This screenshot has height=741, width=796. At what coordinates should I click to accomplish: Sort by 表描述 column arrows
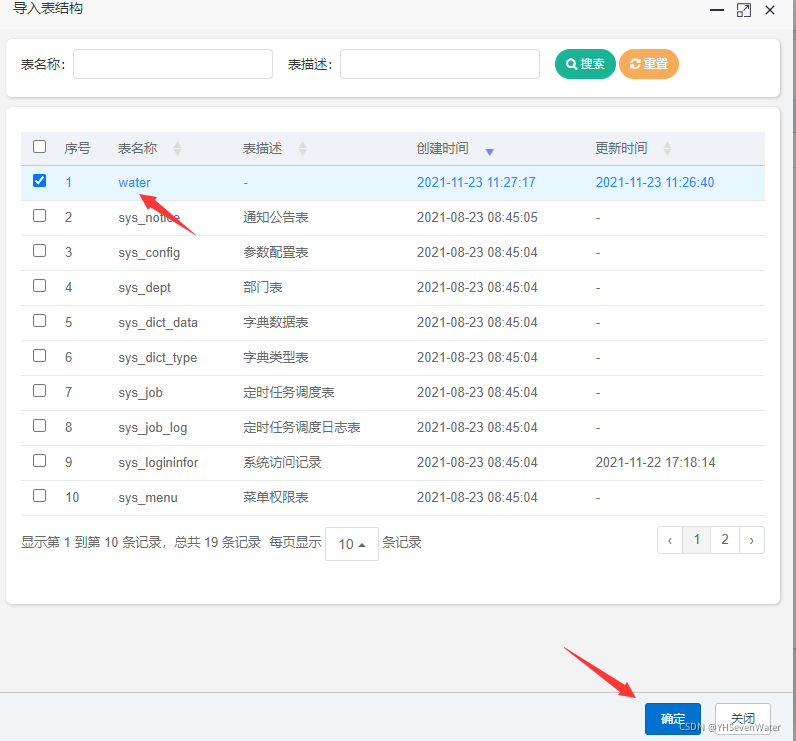click(x=303, y=148)
